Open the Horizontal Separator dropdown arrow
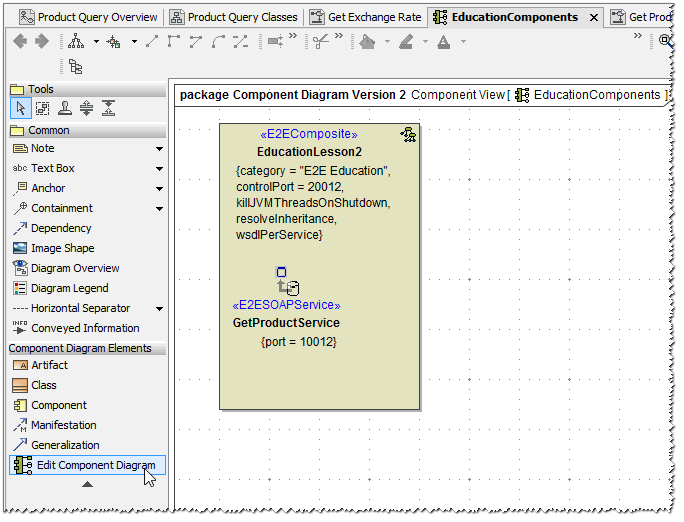This screenshot has width=684, height=522. [159, 309]
